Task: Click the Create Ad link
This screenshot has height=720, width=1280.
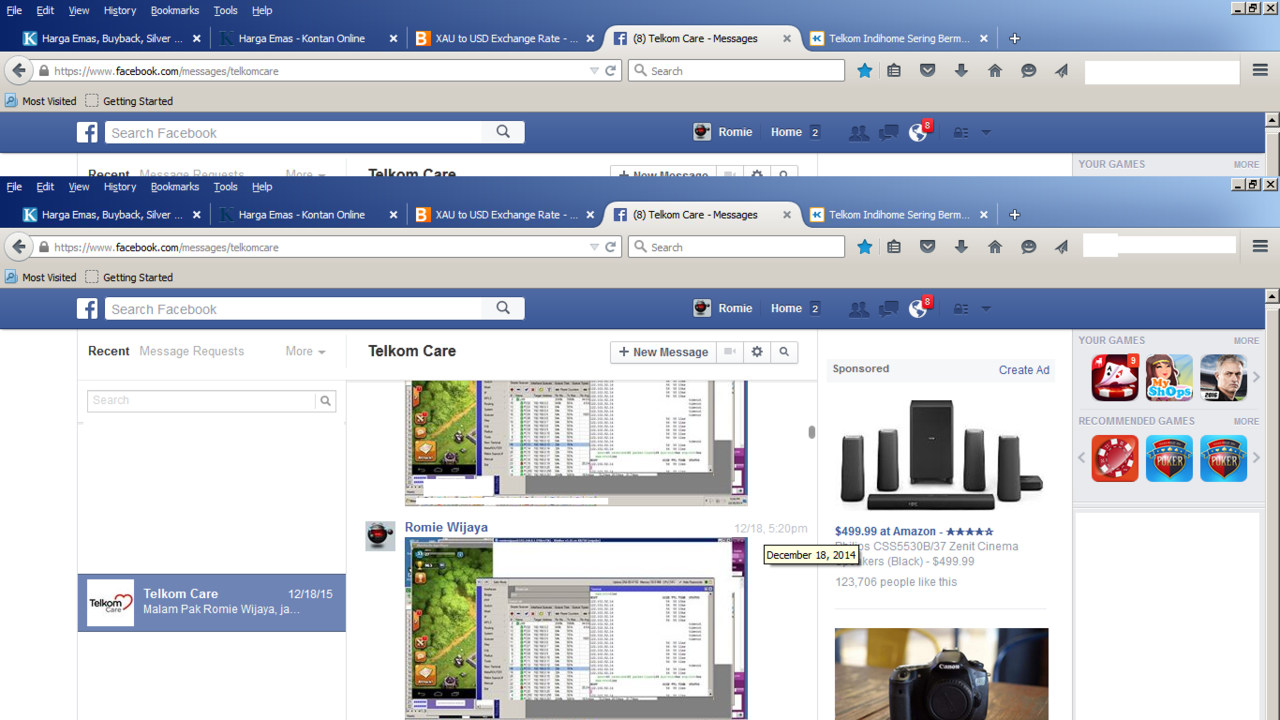Action: pyautogui.click(x=1024, y=370)
